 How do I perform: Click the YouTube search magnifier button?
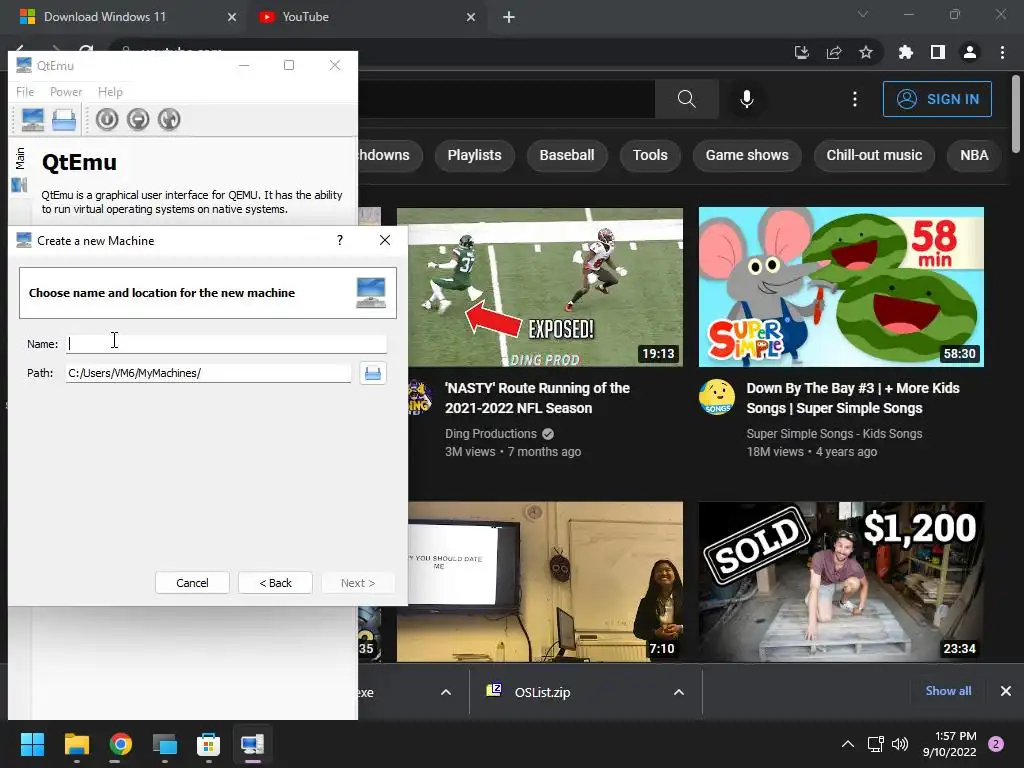(x=686, y=99)
